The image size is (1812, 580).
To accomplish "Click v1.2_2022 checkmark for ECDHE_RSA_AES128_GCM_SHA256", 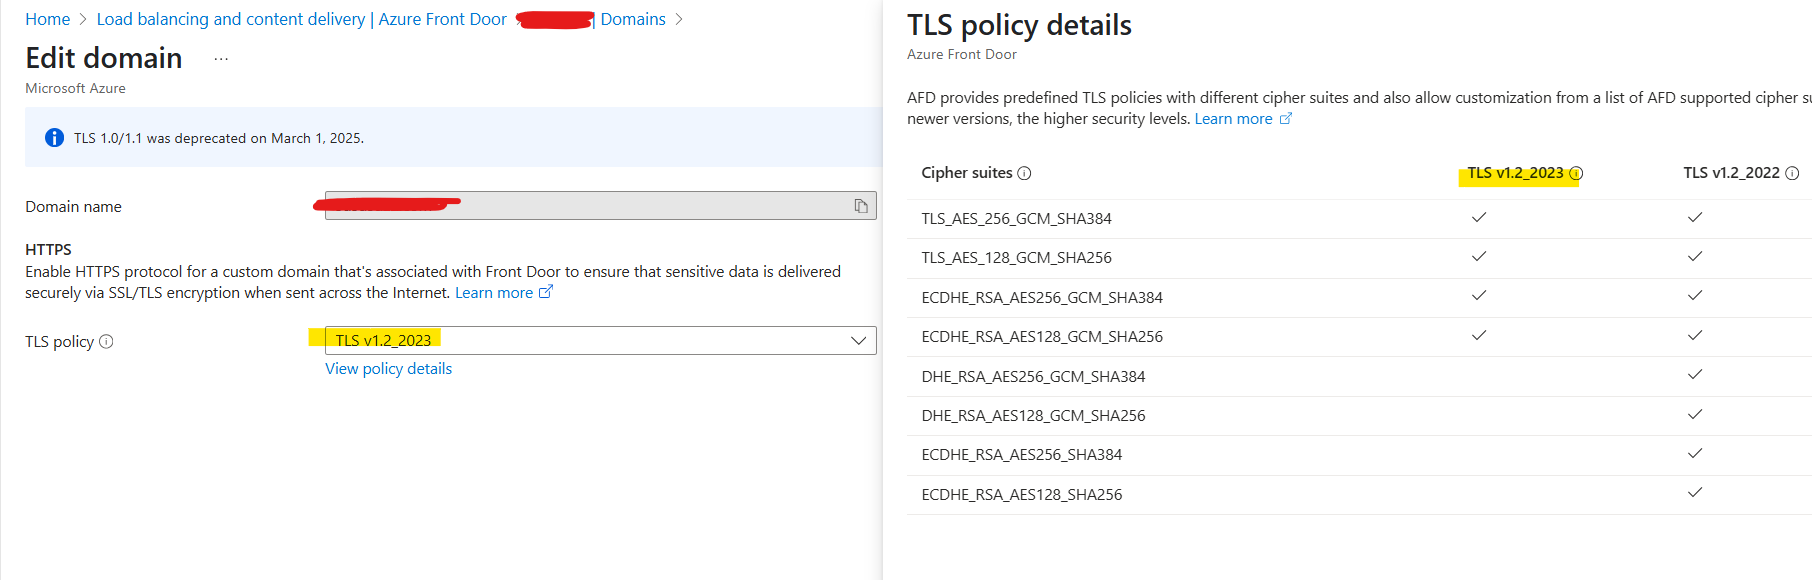I will click(x=1695, y=335).
